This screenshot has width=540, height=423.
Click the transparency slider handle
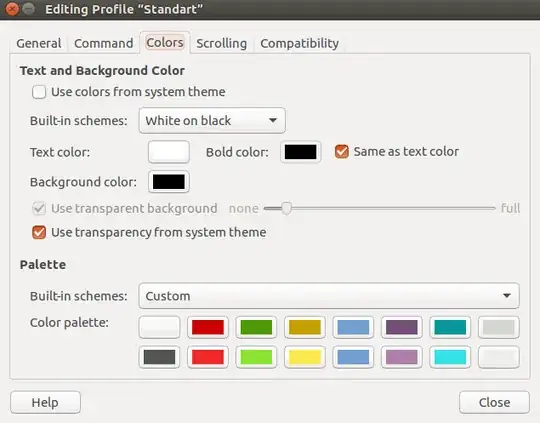point(286,208)
